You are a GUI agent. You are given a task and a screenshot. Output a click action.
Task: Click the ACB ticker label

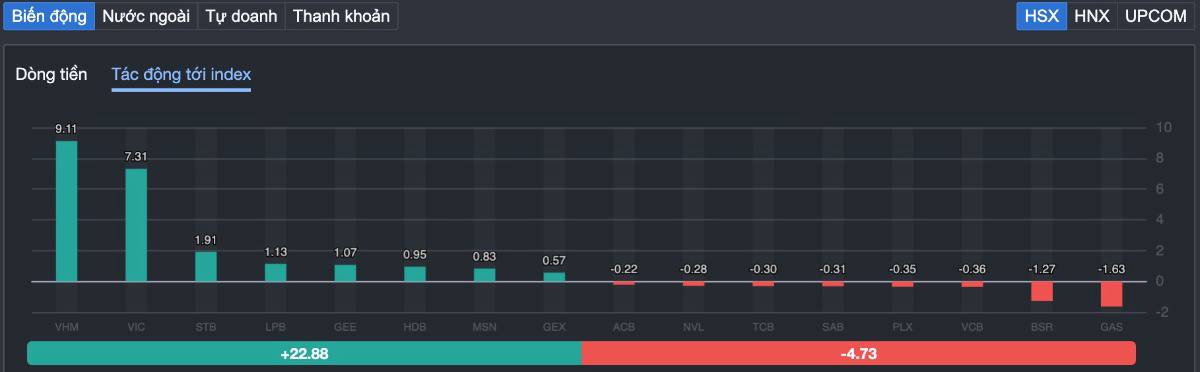624,327
